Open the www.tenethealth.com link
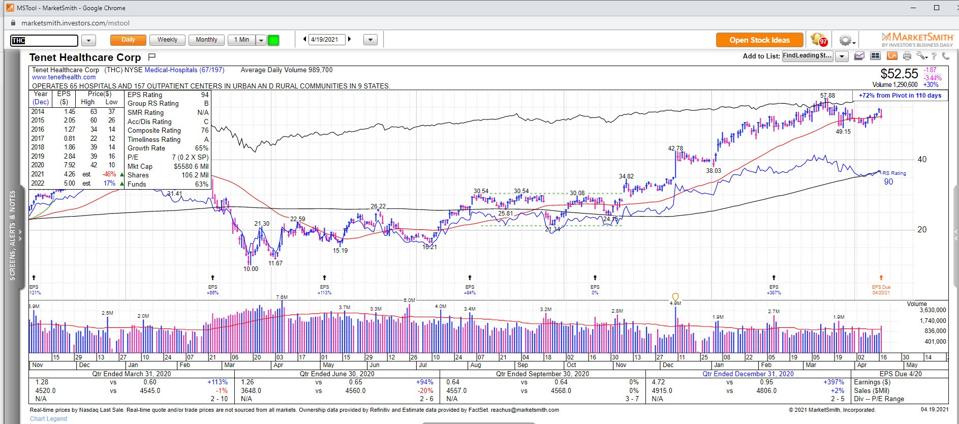The image size is (959, 424). (64, 78)
